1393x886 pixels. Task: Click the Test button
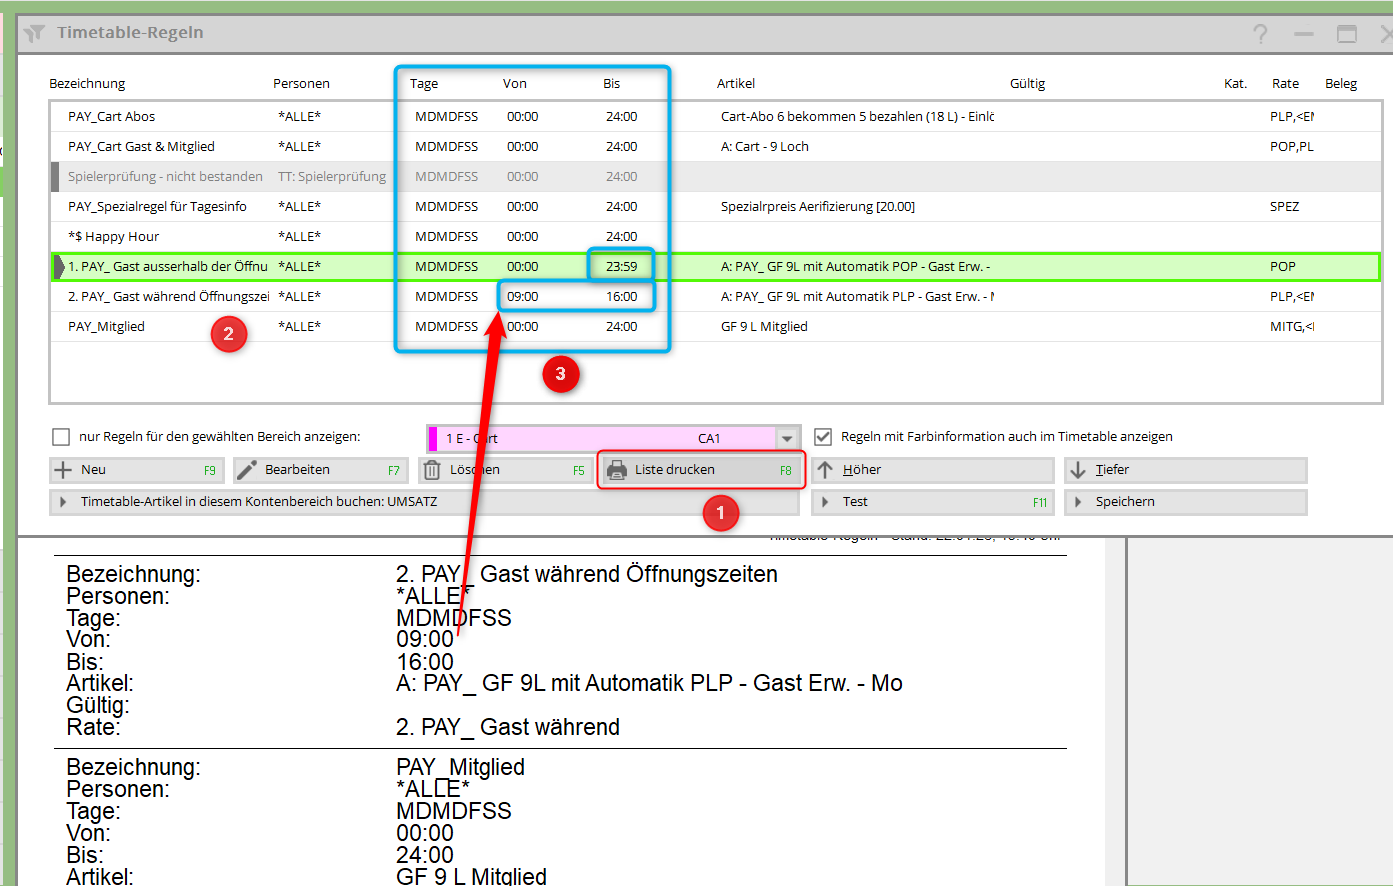coord(854,502)
